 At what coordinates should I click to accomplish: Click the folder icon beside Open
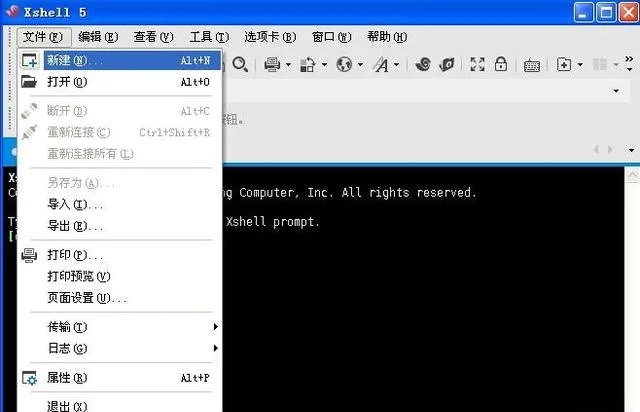tap(29, 82)
